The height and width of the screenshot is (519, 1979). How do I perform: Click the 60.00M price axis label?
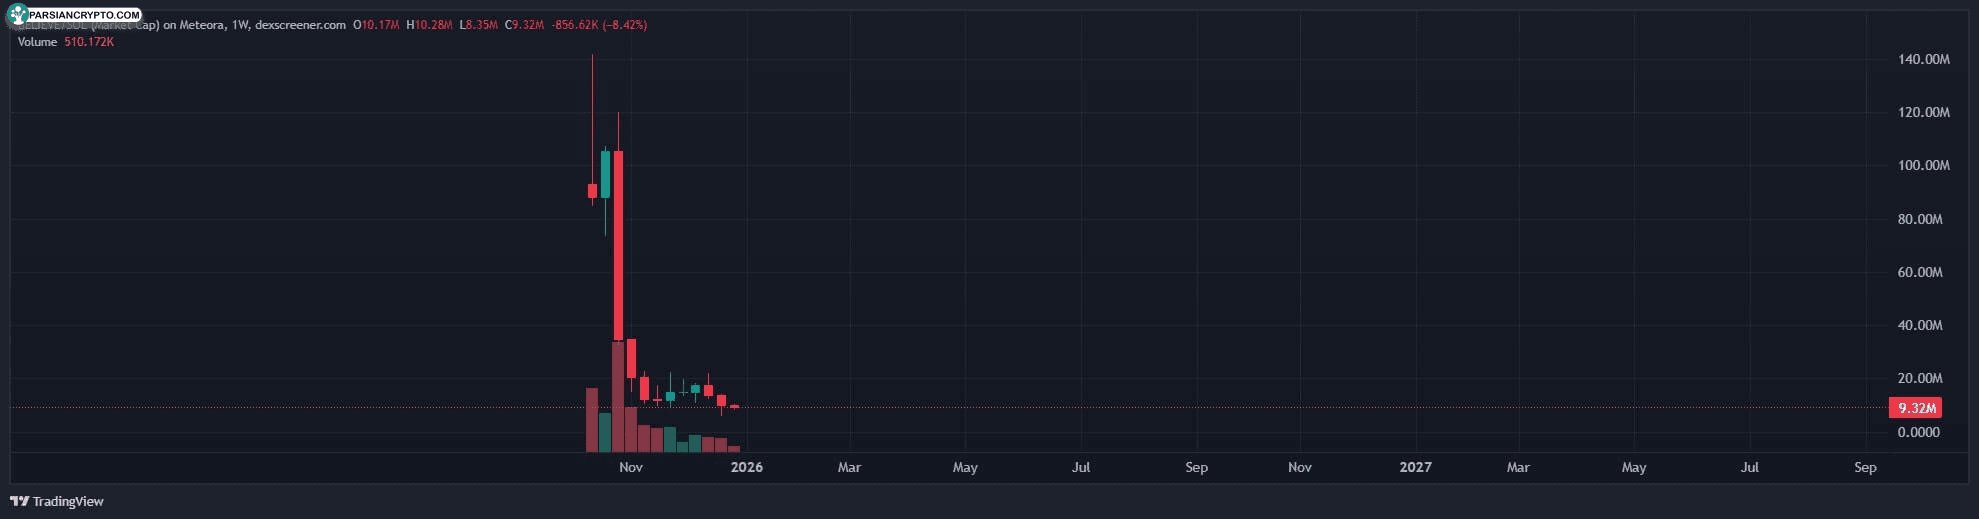[x=1920, y=272]
